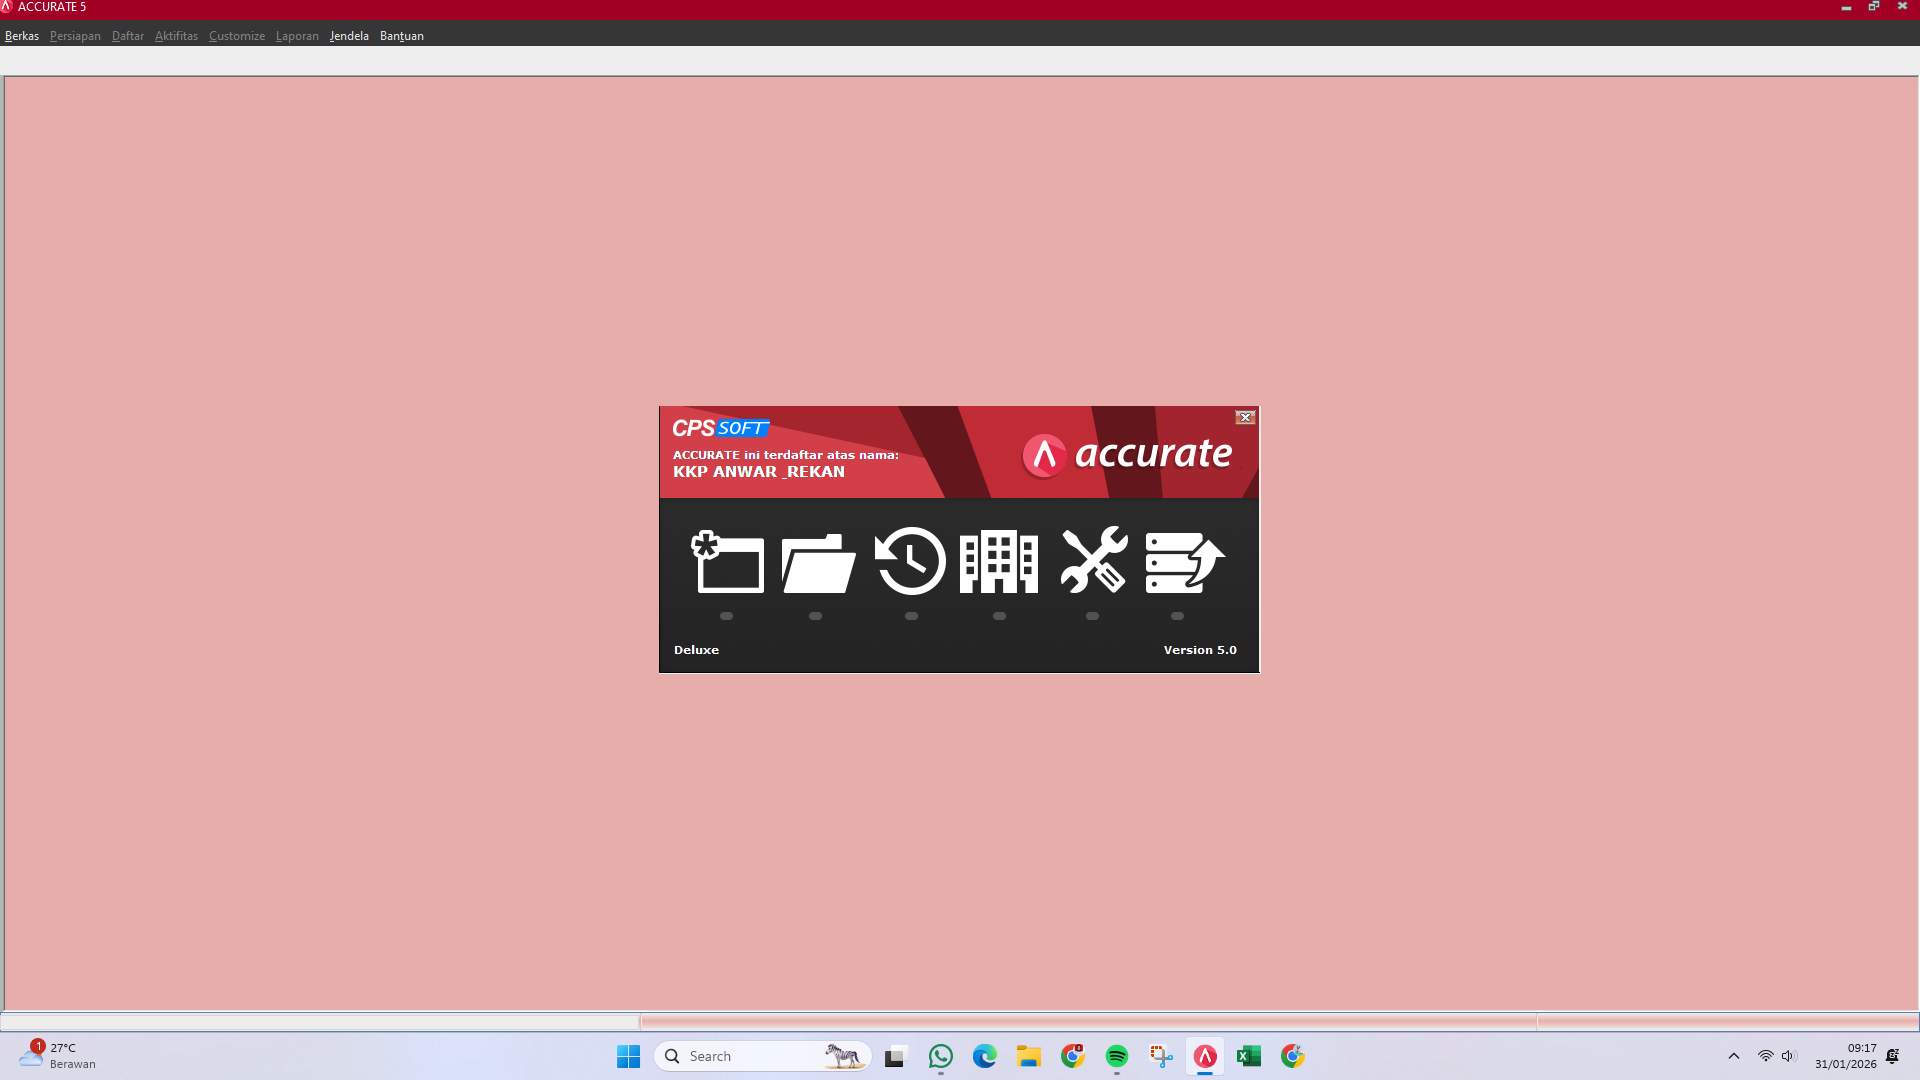The width and height of the screenshot is (1920, 1080).
Task: Explore the sample company via the building icon
Action: pos(998,562)
